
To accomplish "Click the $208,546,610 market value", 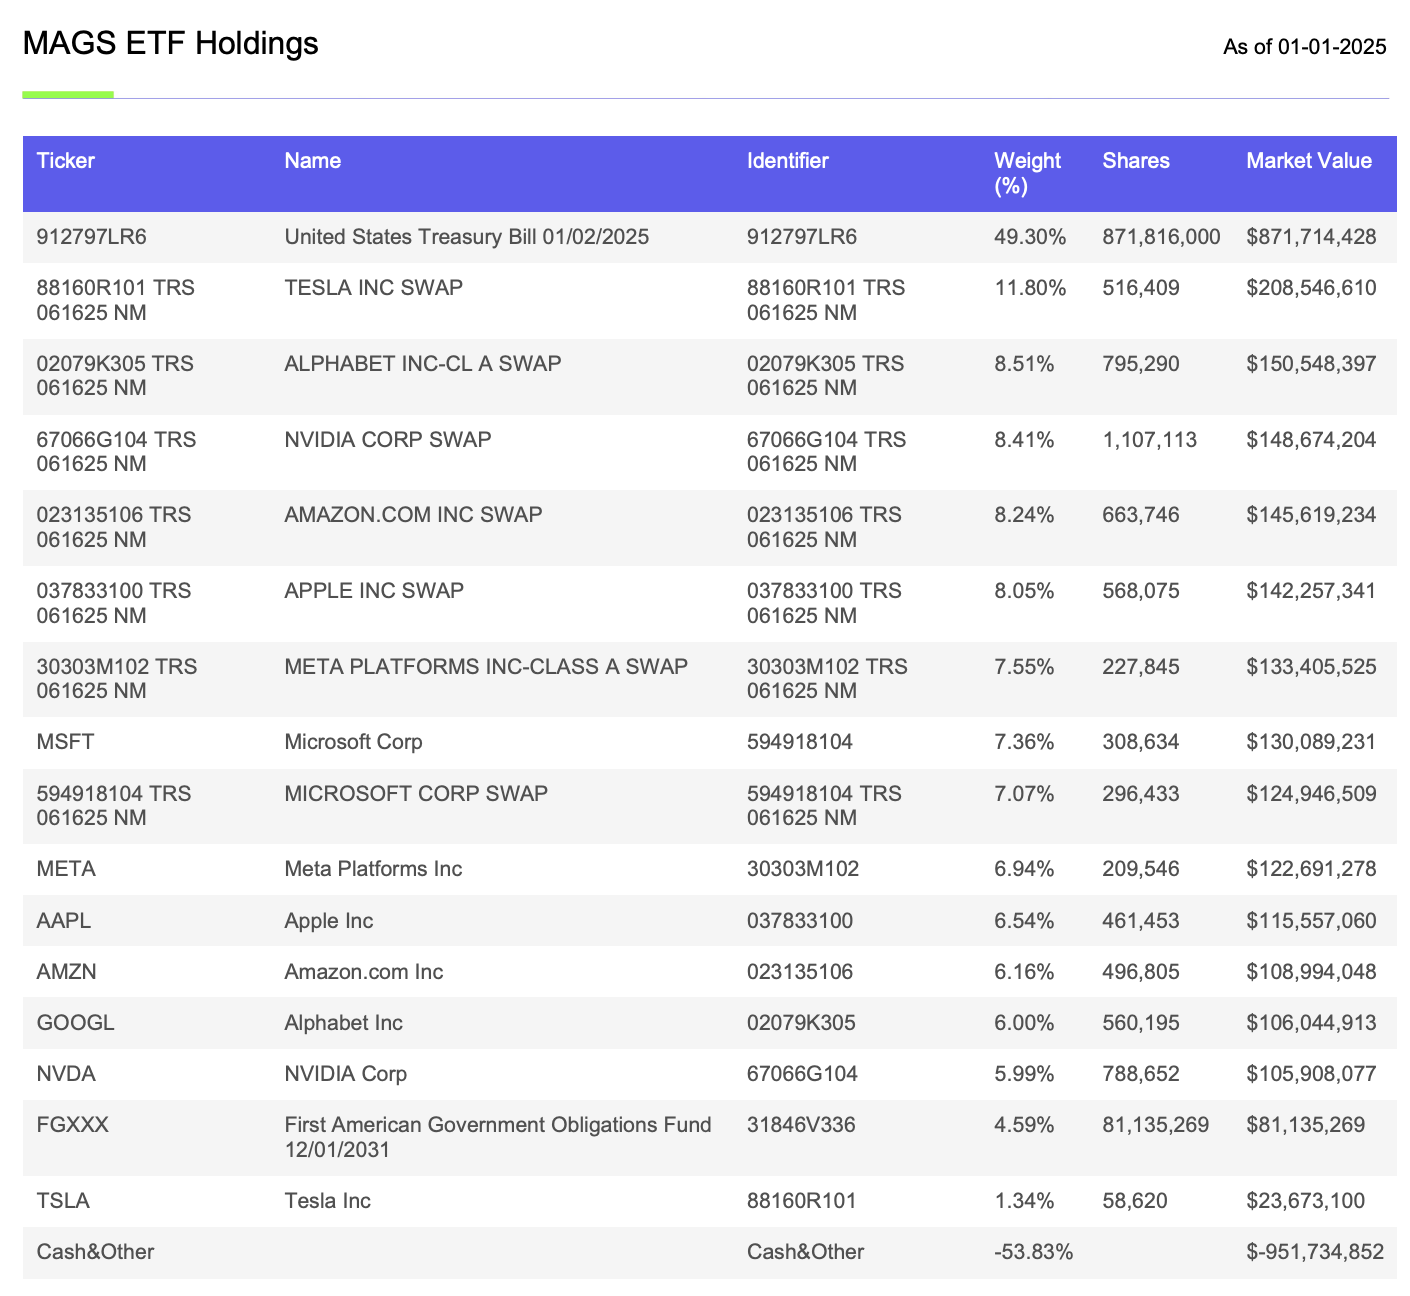I will coord(1311,288).
